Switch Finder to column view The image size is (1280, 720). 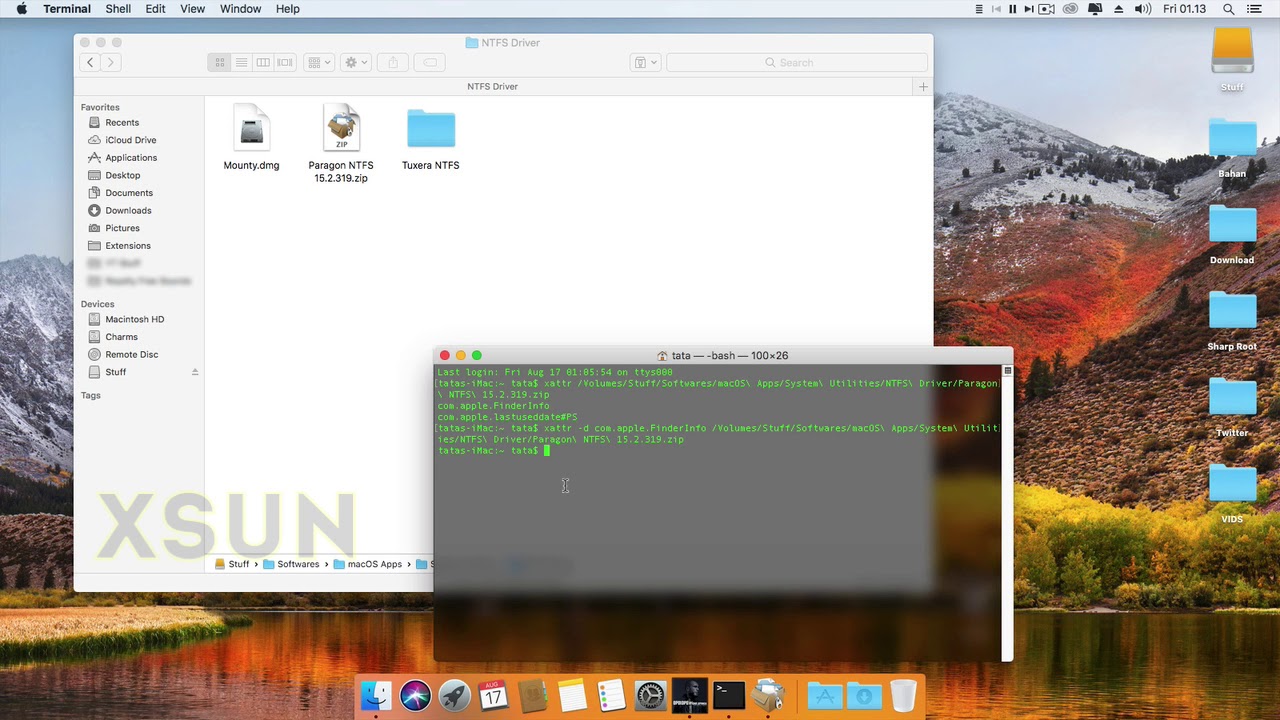(x=263, y=62)
